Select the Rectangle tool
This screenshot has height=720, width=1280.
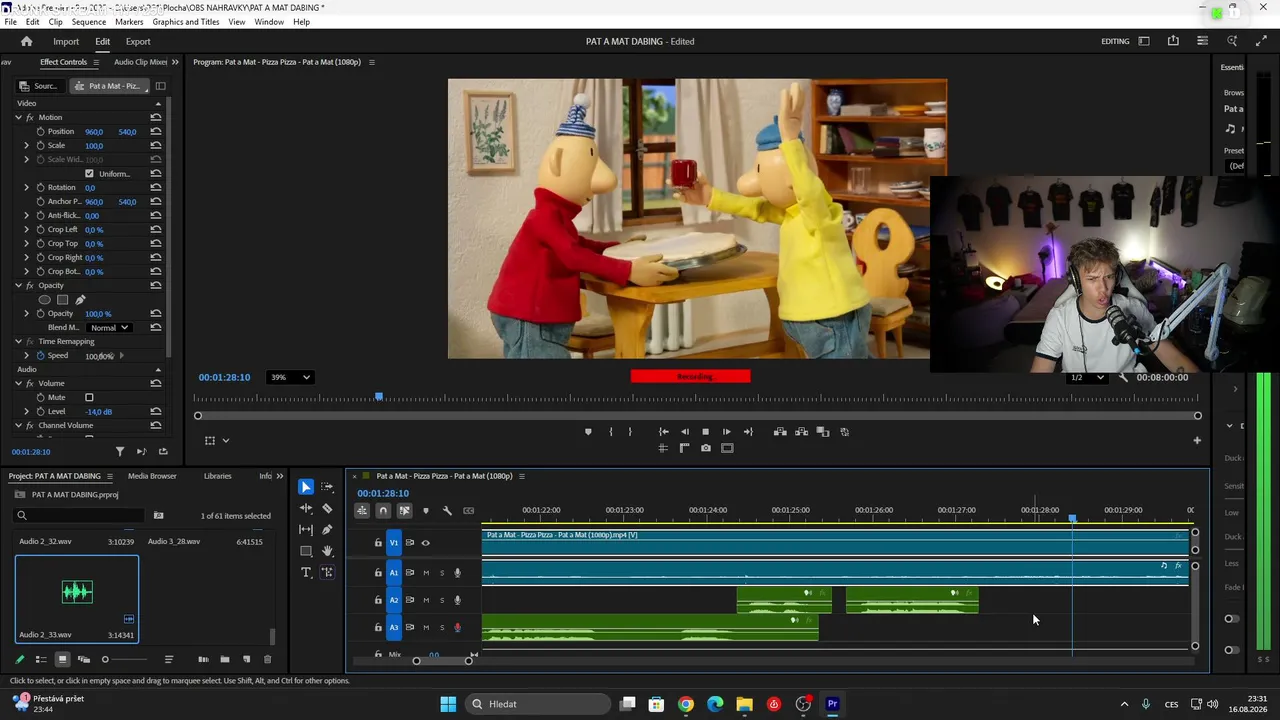[x=306, y=551]
